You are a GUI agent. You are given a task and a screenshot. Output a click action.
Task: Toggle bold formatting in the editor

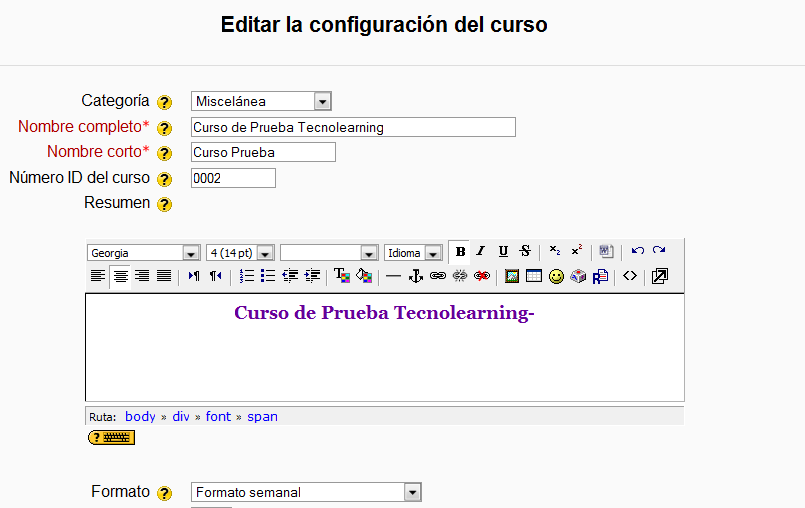pos(460,252)
